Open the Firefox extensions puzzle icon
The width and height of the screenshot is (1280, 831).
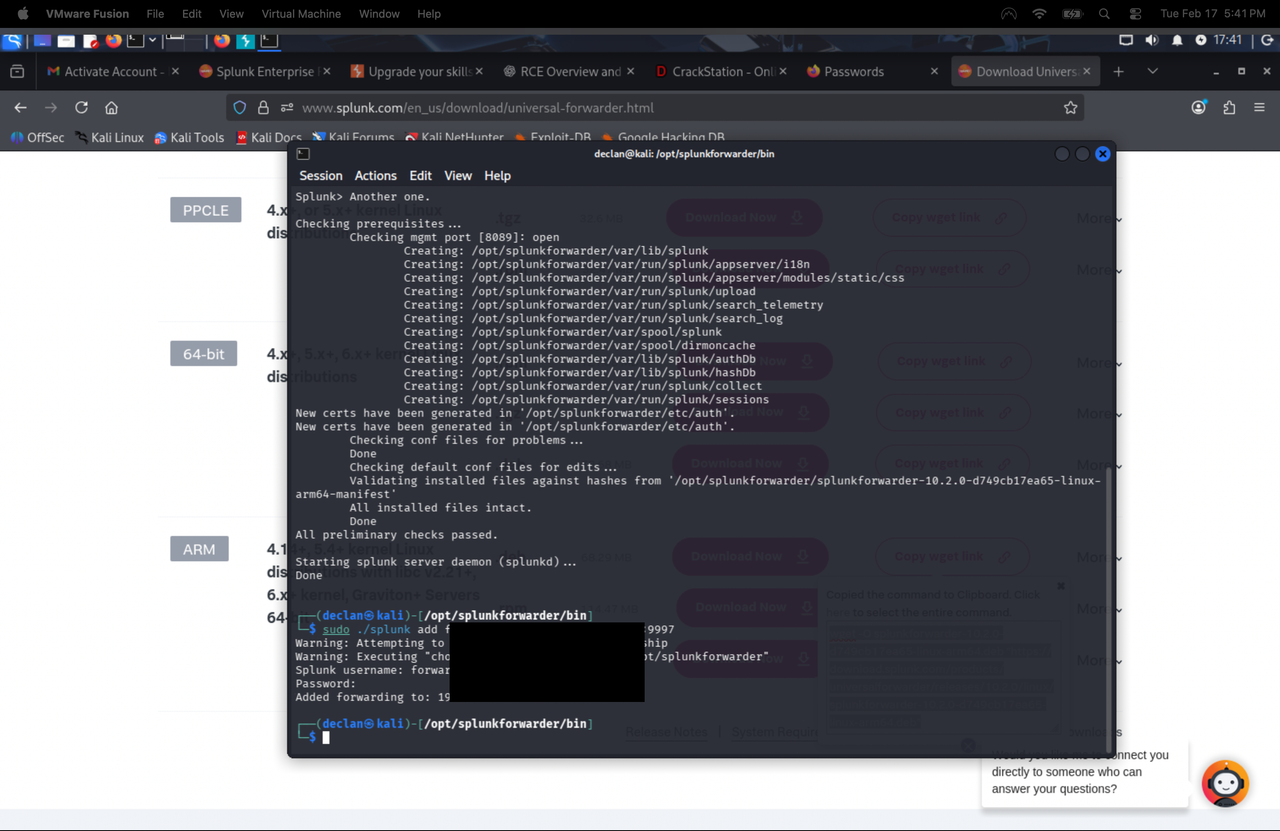[1229, 107]
